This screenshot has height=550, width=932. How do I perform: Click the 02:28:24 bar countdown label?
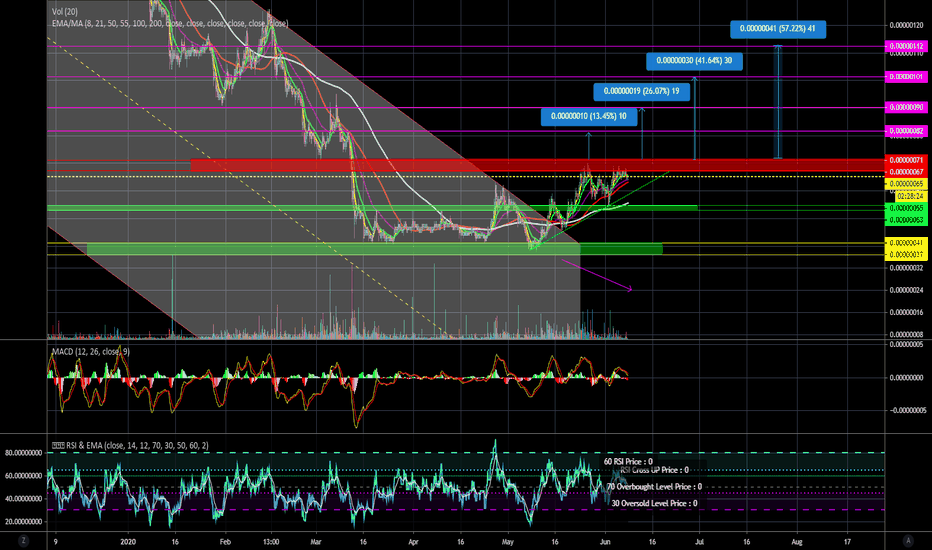tap(911, 196)
